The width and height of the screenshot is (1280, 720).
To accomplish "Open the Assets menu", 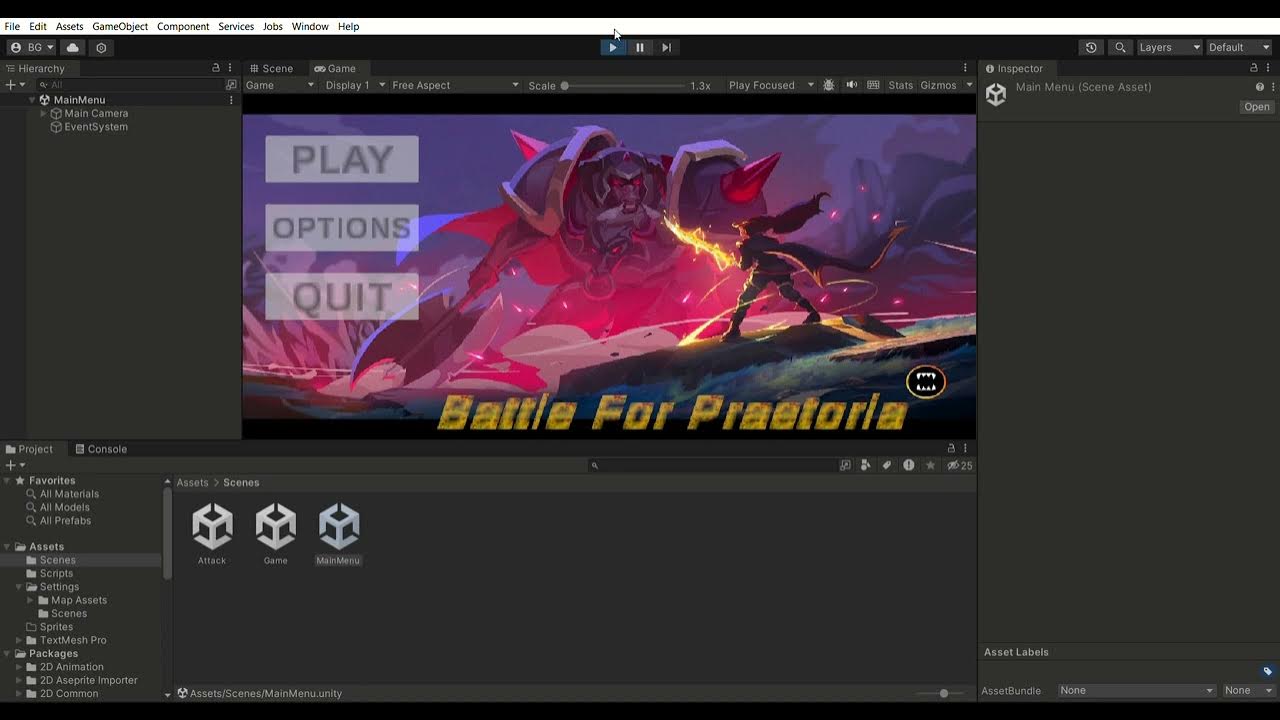I will point(70,26).
